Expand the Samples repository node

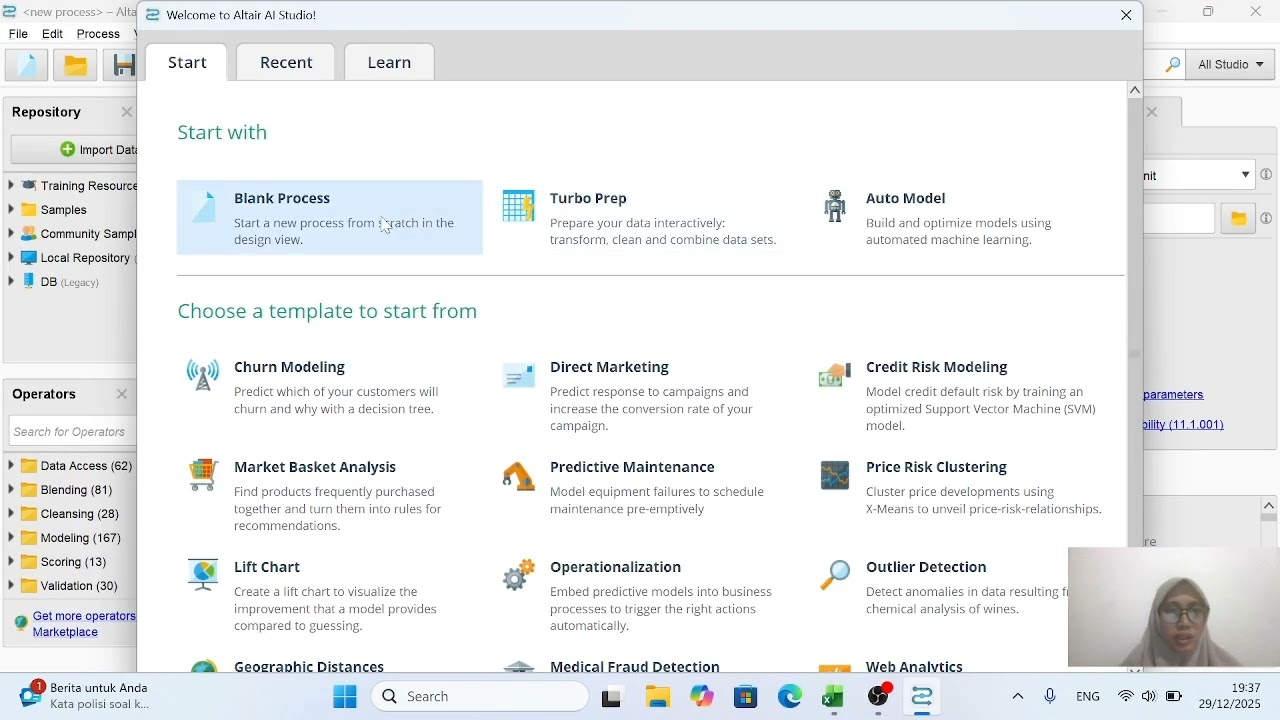(11, 209)
